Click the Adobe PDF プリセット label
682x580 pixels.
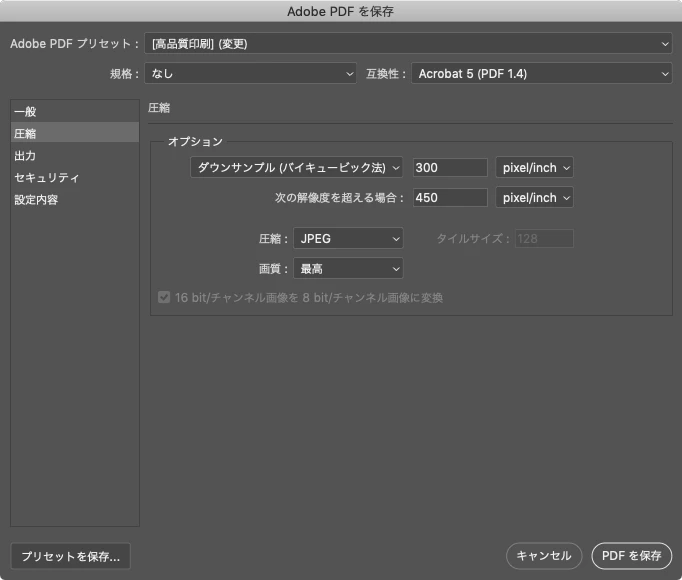(74, 44)
